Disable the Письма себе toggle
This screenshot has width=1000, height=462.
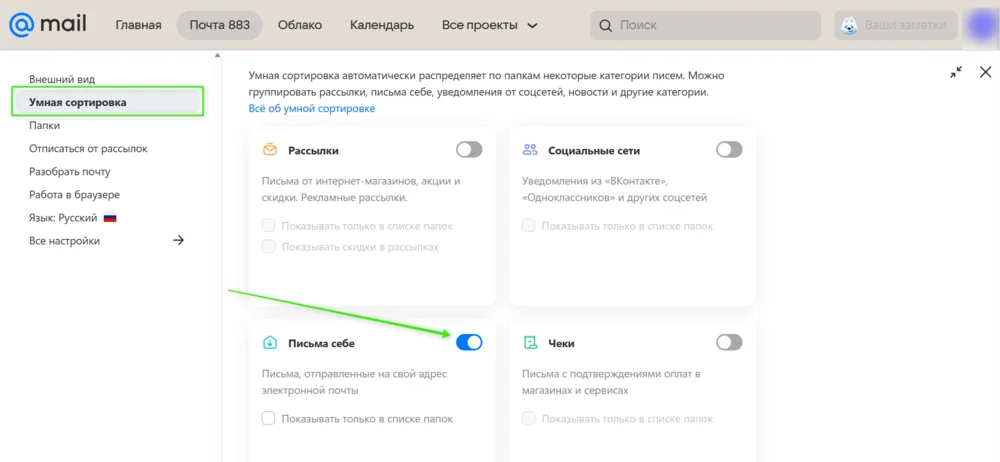click(469, 343)
